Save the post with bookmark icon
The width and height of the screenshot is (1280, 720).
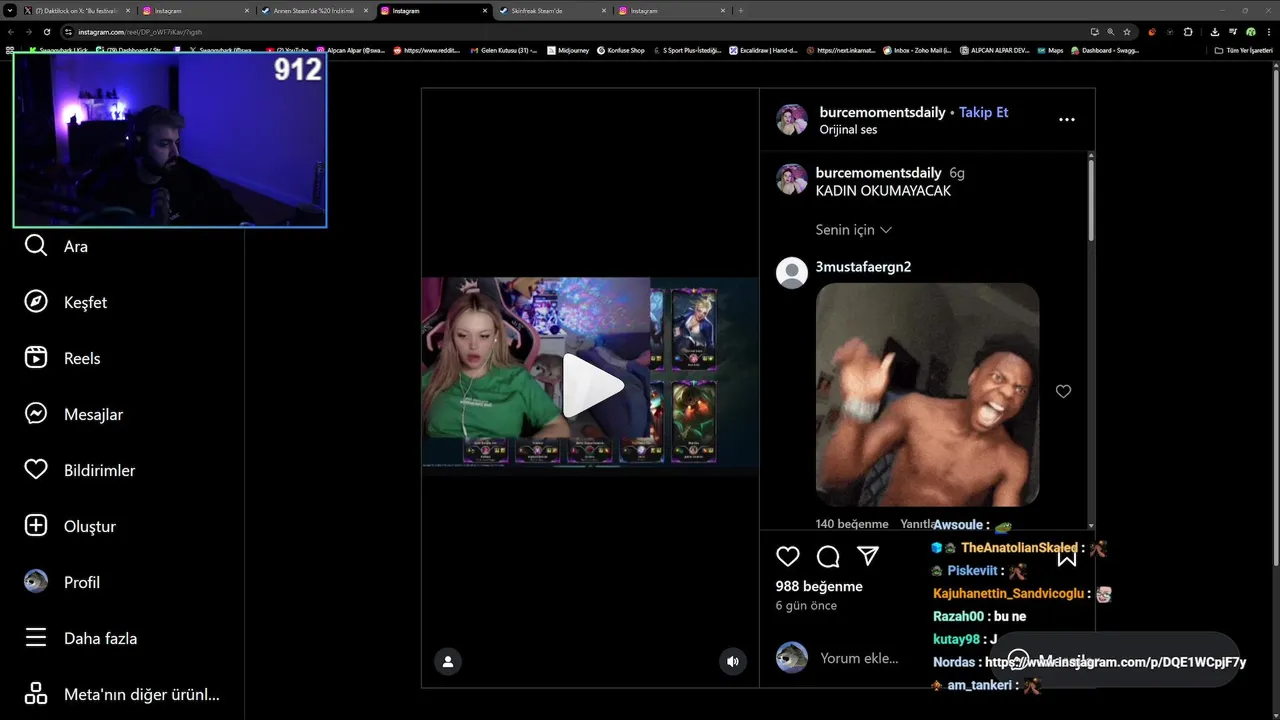(1067, 557)
